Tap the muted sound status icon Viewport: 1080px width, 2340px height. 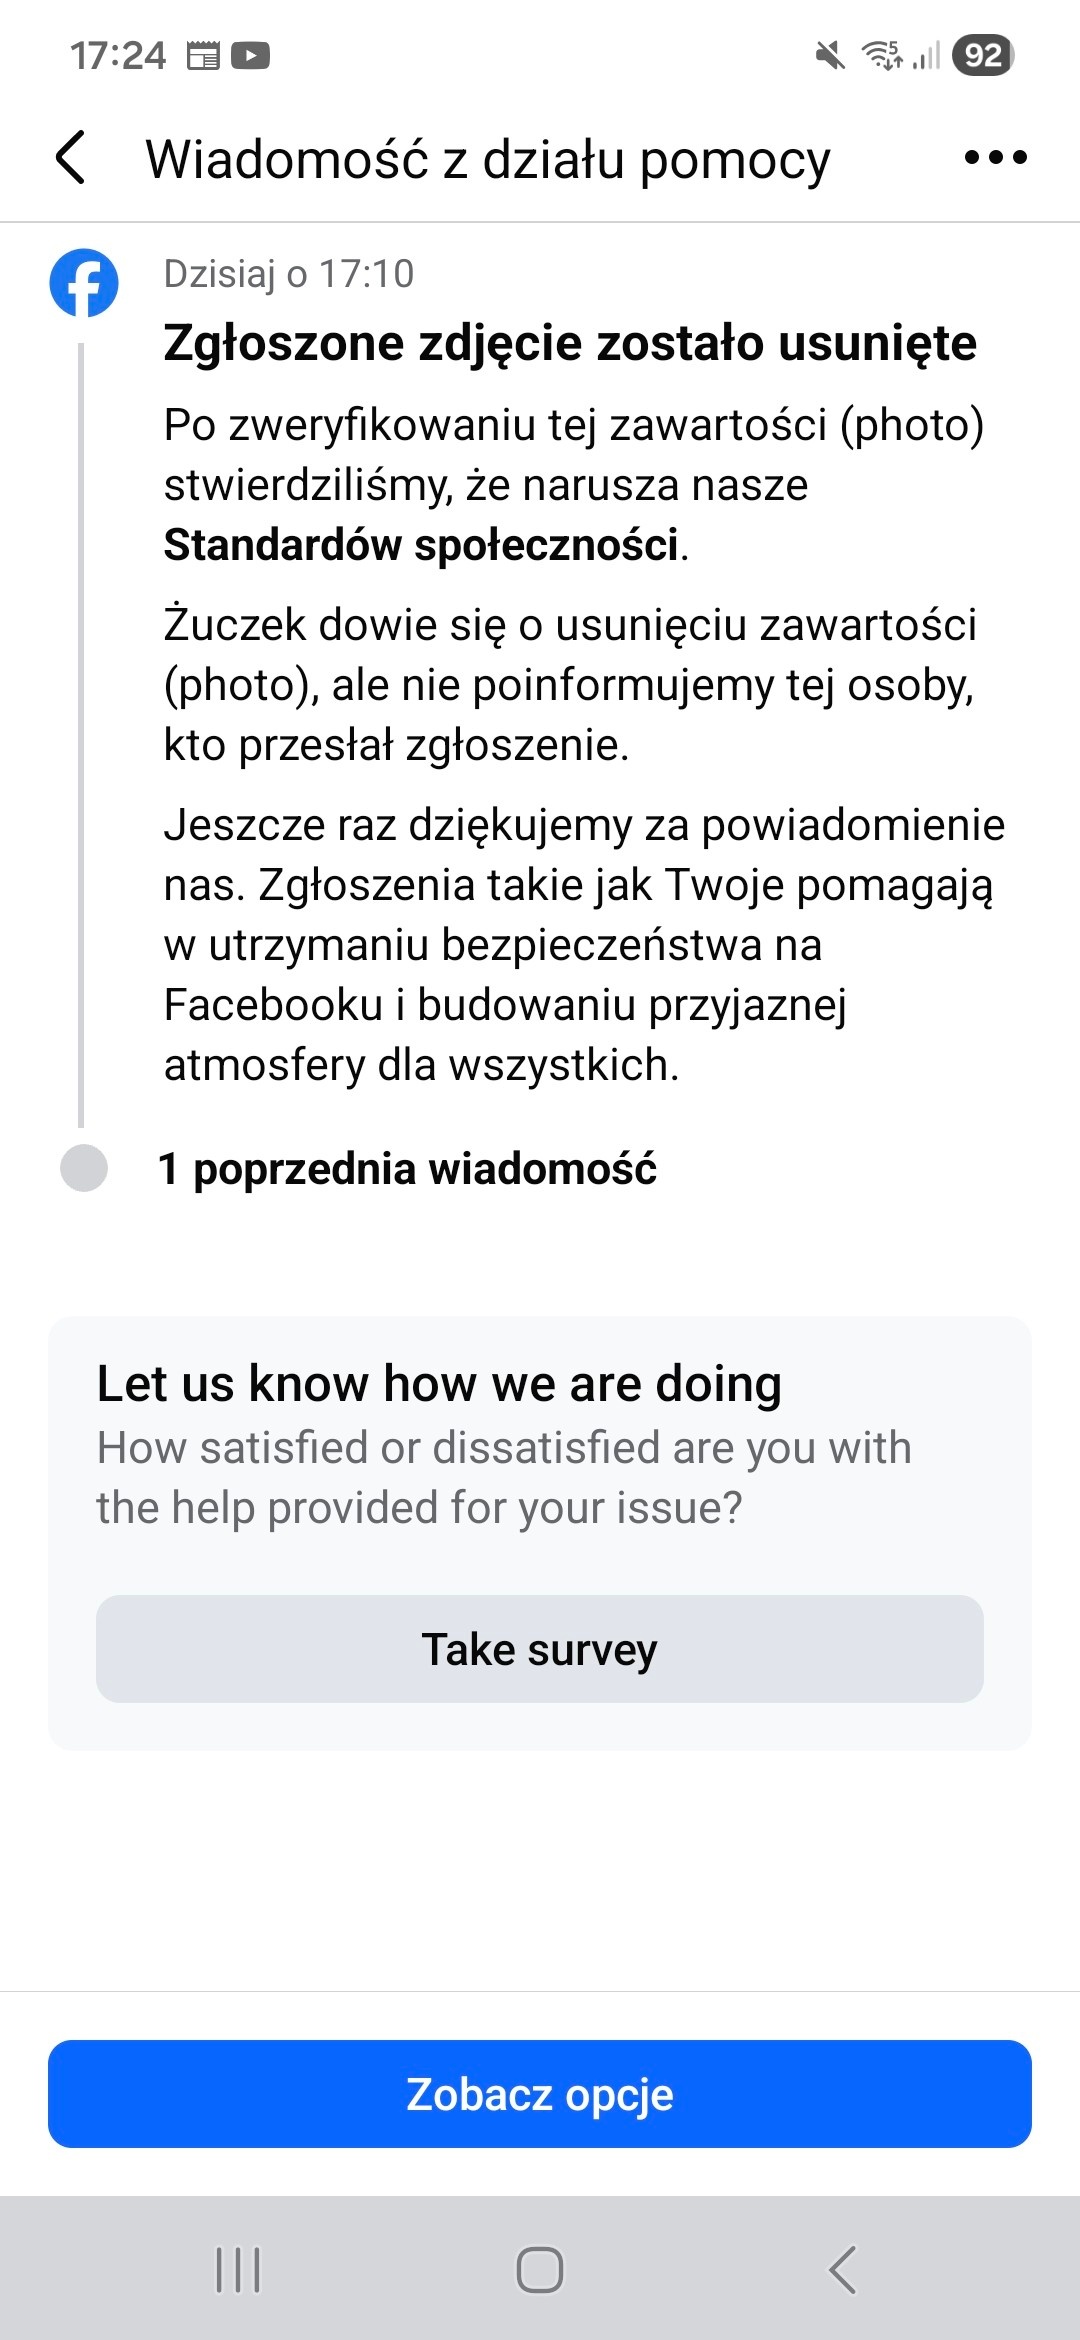[x=829, y=55]
